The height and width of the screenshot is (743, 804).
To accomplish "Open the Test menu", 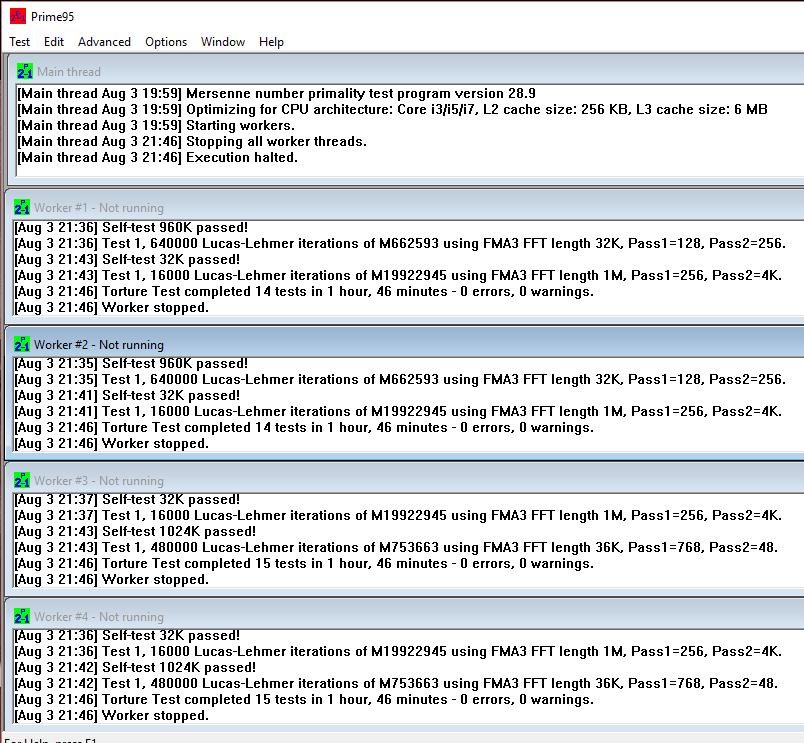I will (x=19, y=42).
